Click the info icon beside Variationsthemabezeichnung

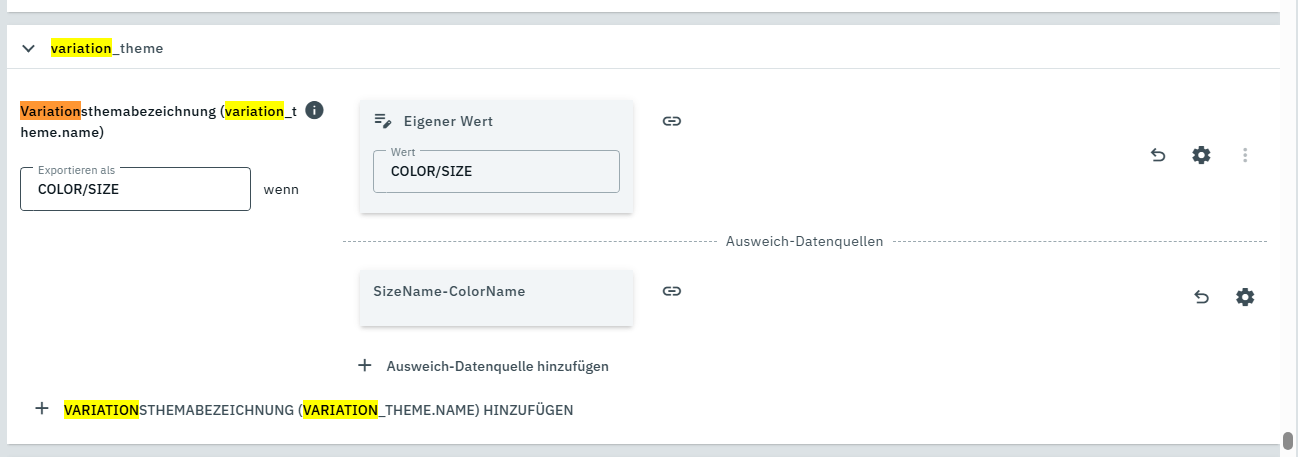314,110
